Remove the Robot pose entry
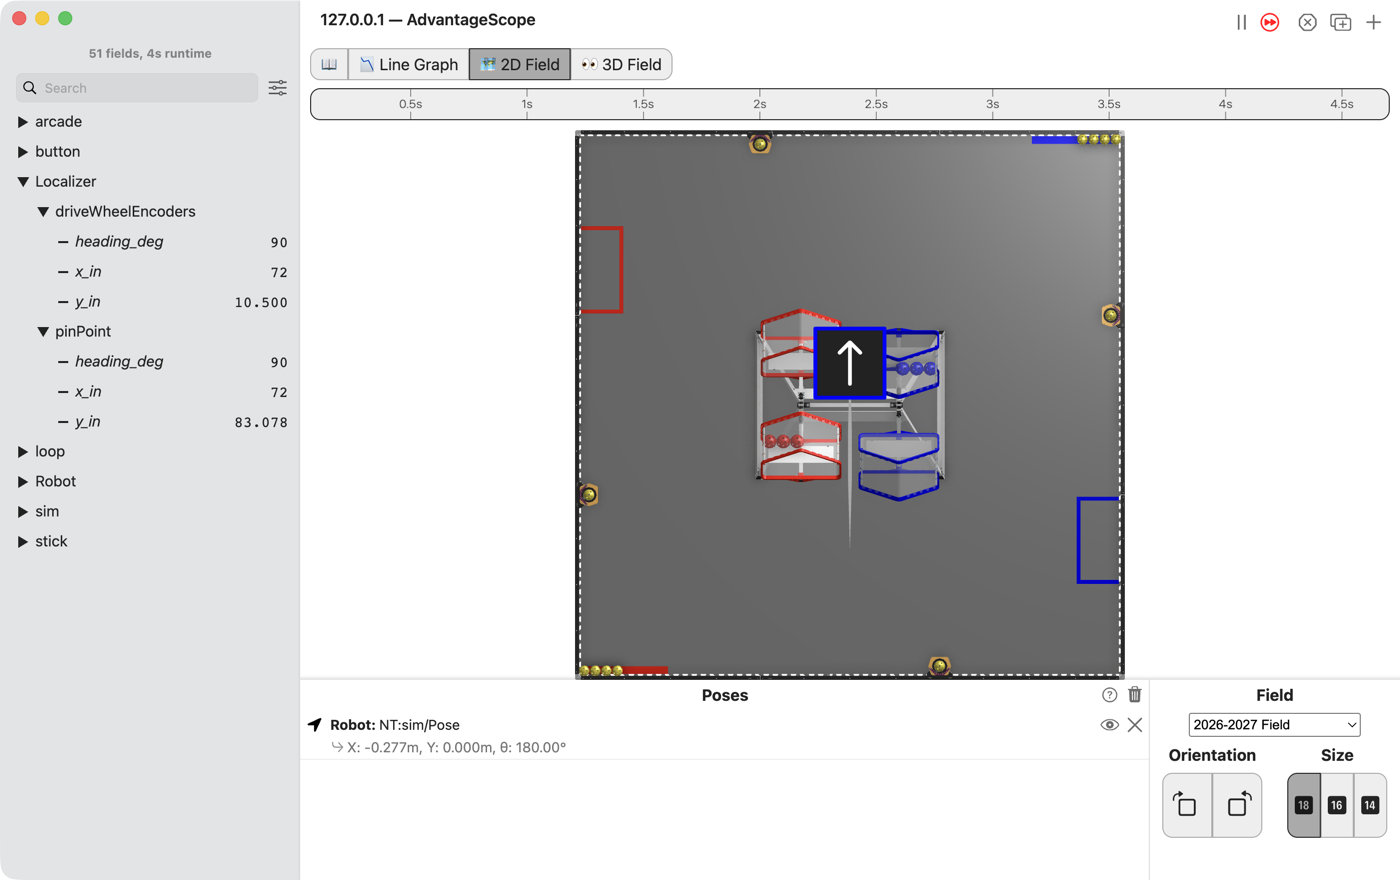The image size is (1400, 880). (1135, 725)
